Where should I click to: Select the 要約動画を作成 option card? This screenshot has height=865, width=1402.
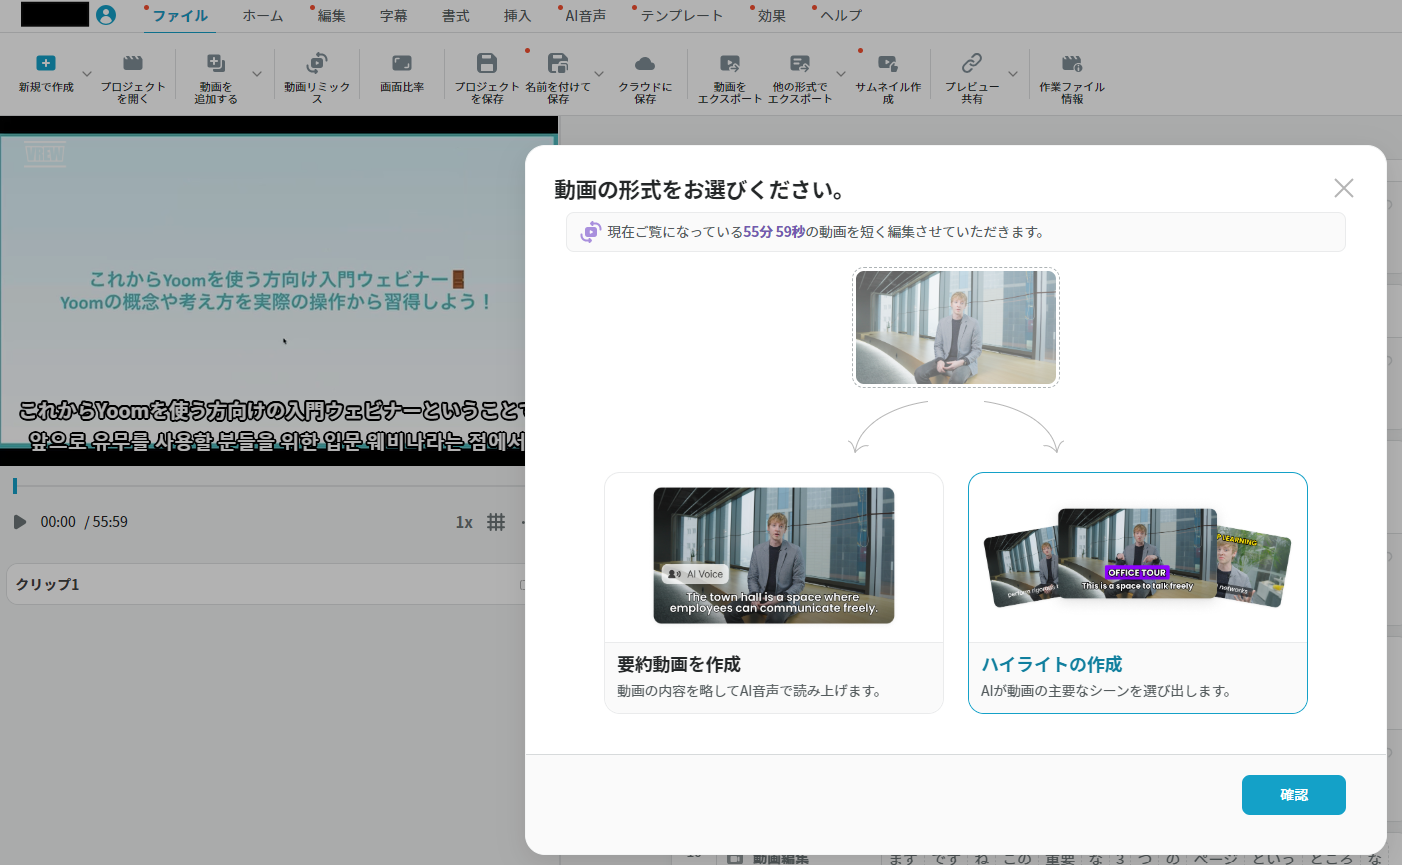coord(773,592)
